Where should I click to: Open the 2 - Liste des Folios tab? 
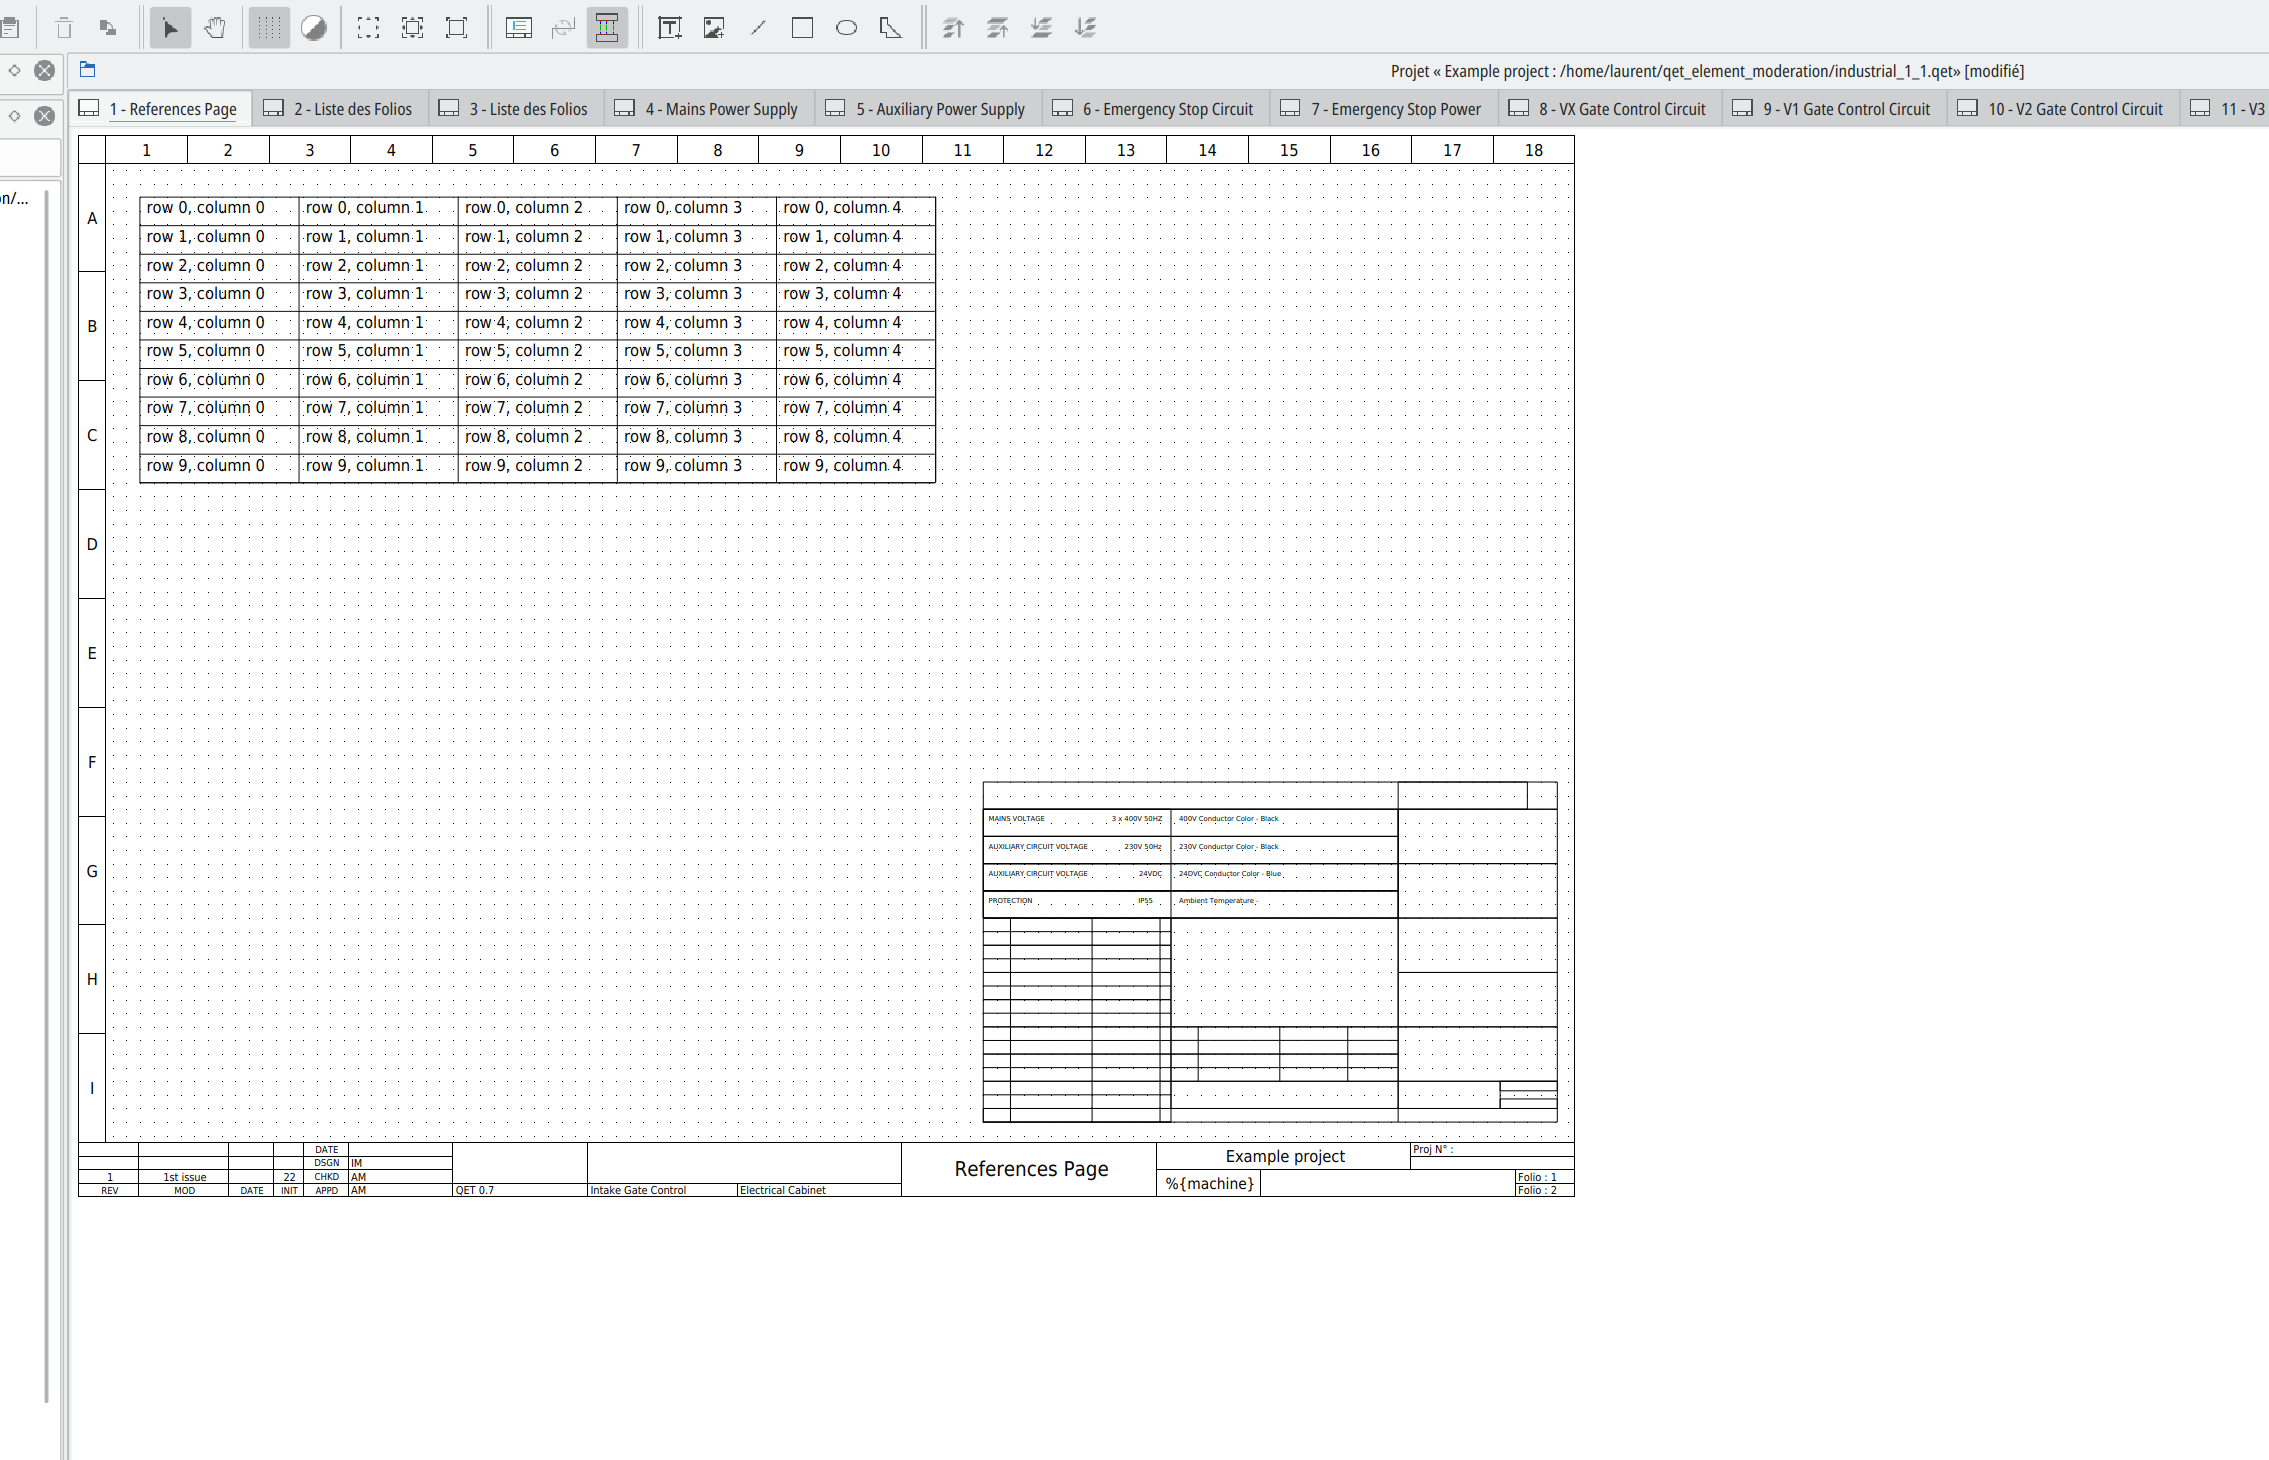click(x=339, y=109)
